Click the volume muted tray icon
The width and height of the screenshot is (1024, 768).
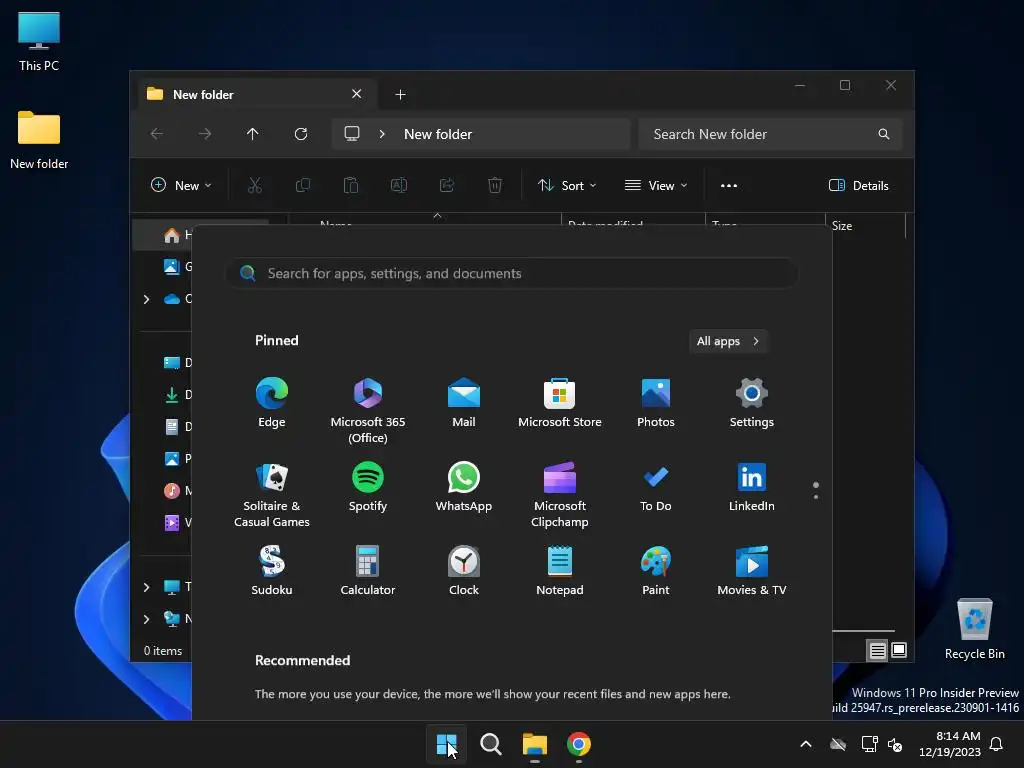(x=895, y=744)
